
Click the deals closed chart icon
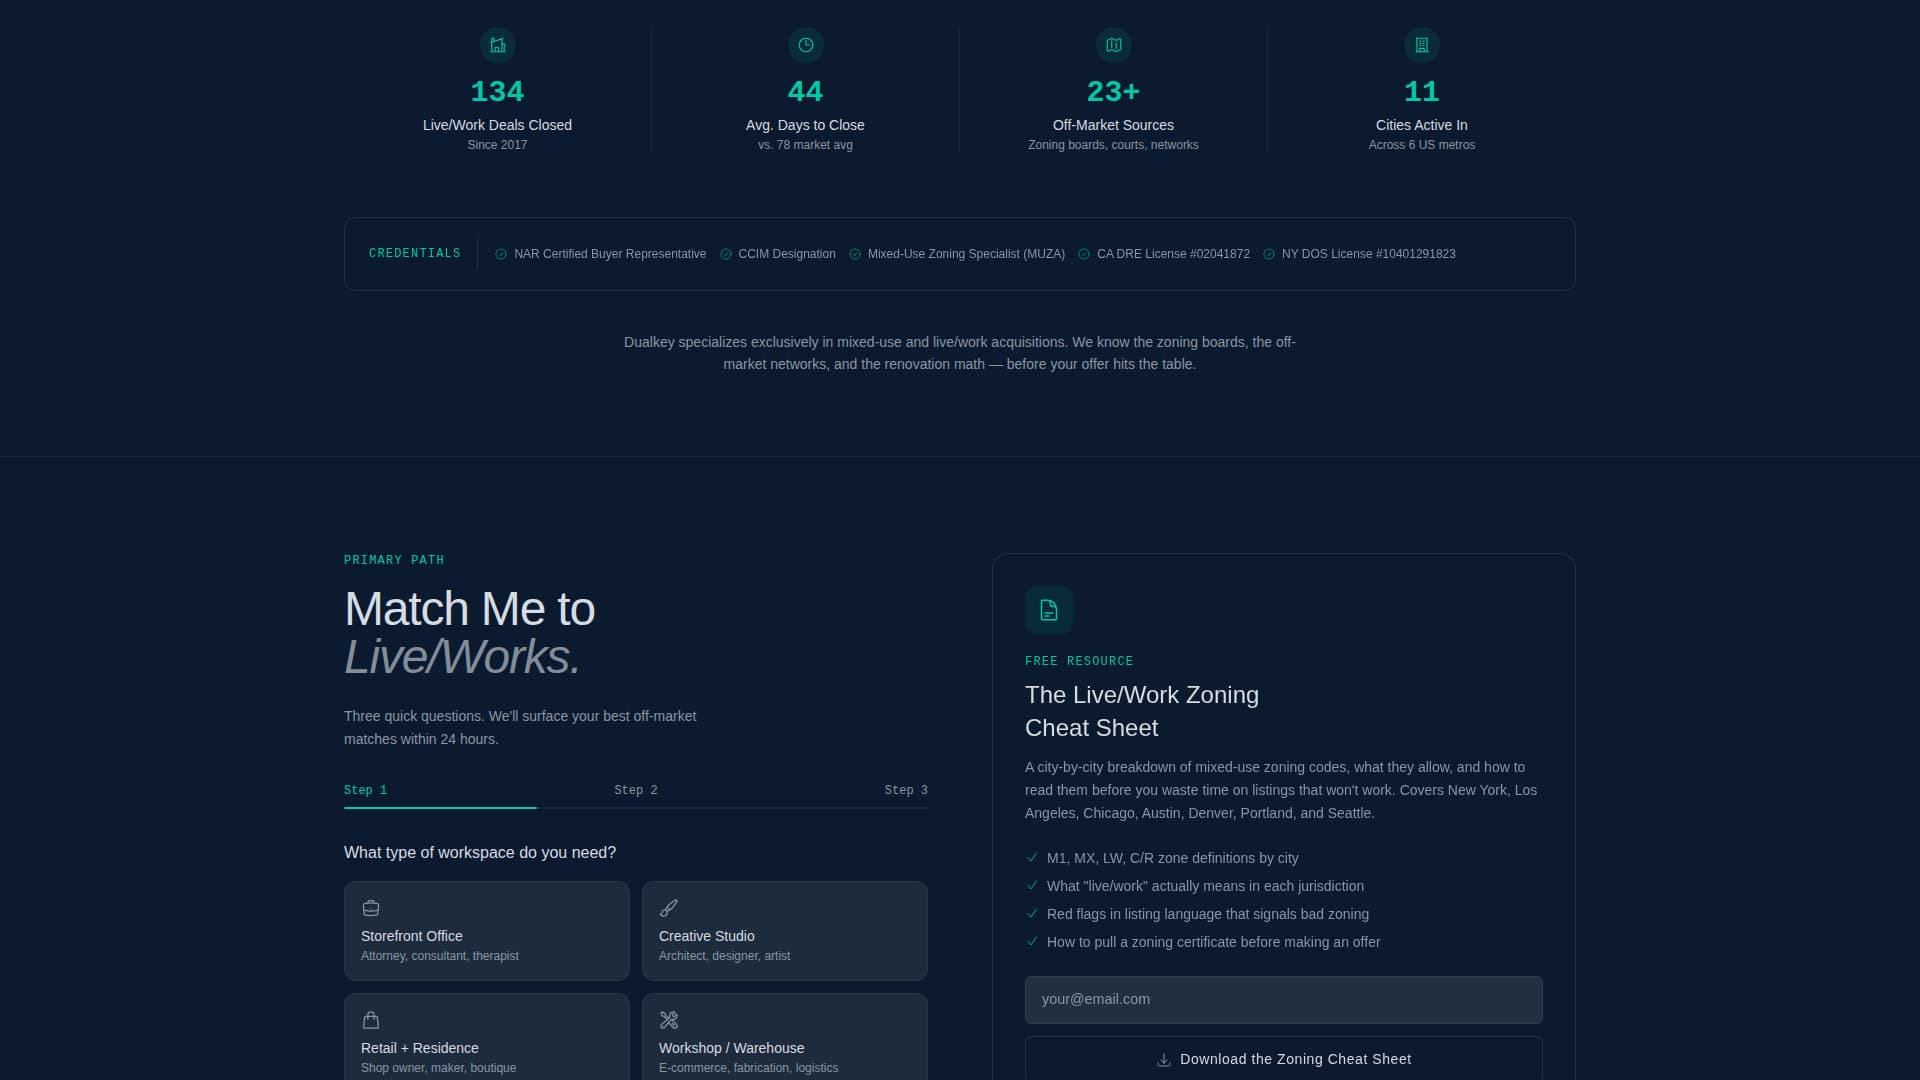click(497, 45)
